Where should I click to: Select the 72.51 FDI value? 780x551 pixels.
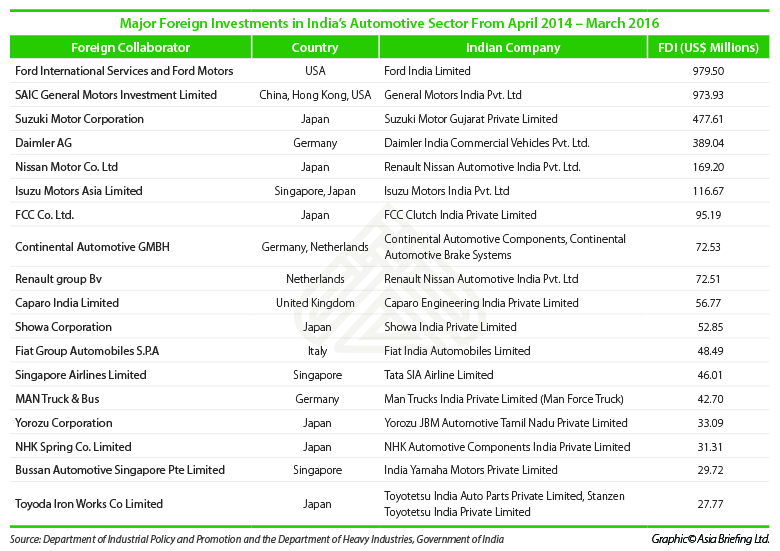click(x=708, y=279)
